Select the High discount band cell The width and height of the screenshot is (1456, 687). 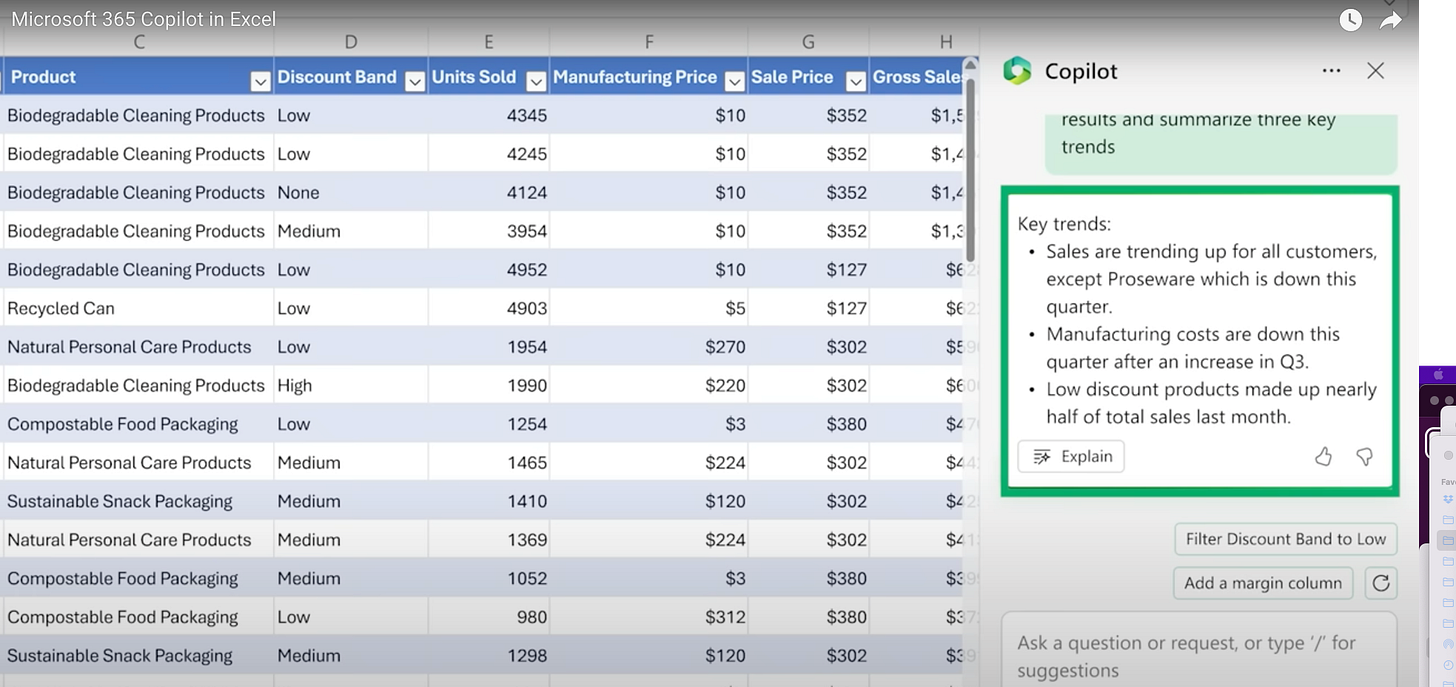[x=351, y=385]
